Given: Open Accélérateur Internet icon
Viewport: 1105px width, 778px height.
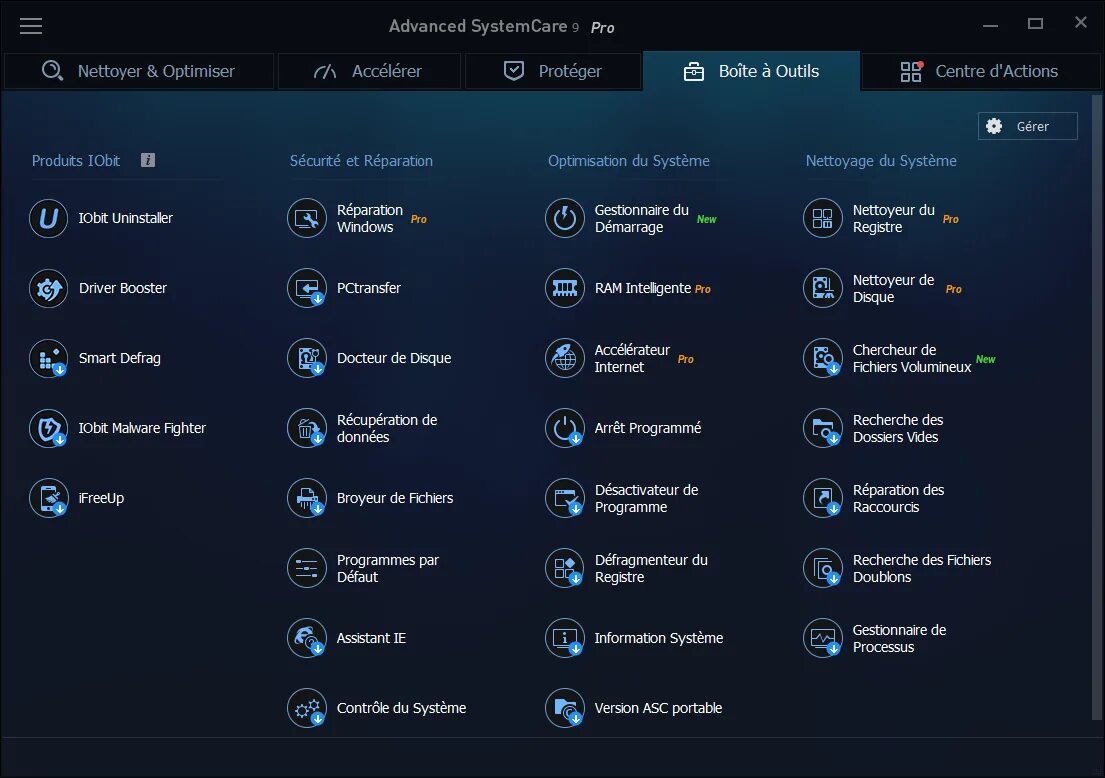Looking at the screenshot, I should pos(564,358).
